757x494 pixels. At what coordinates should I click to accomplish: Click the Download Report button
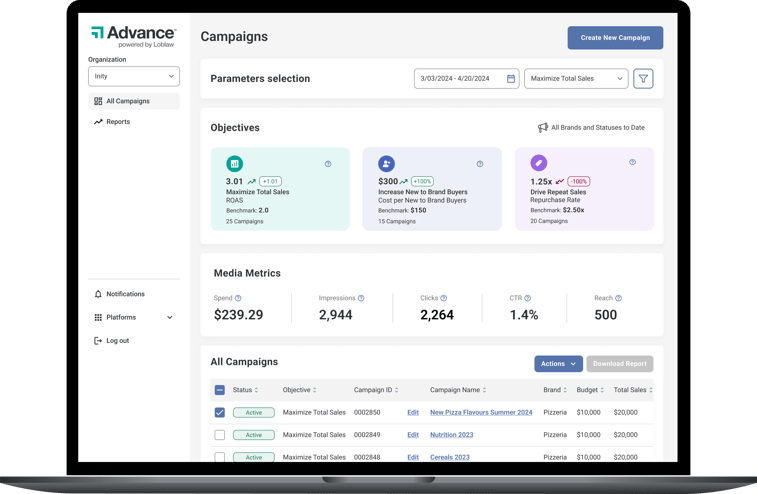[x=620, y=364]
